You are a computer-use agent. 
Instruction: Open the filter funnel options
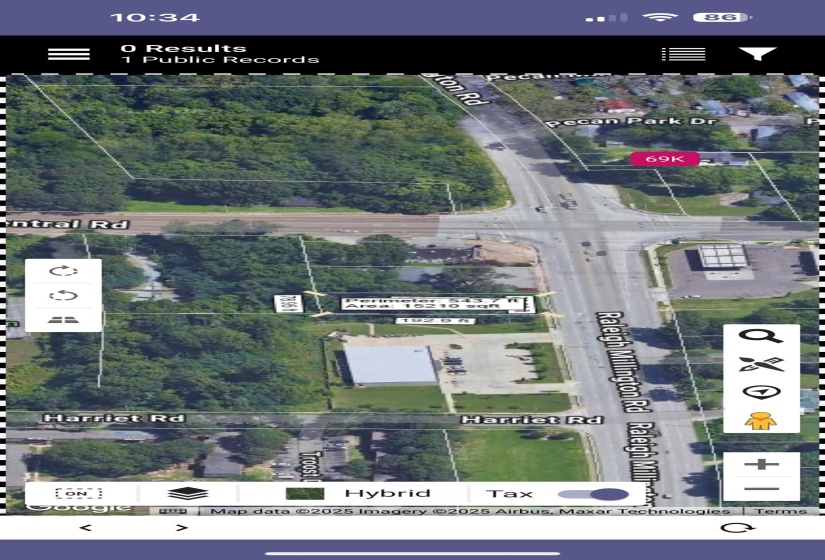click(757, 53)
